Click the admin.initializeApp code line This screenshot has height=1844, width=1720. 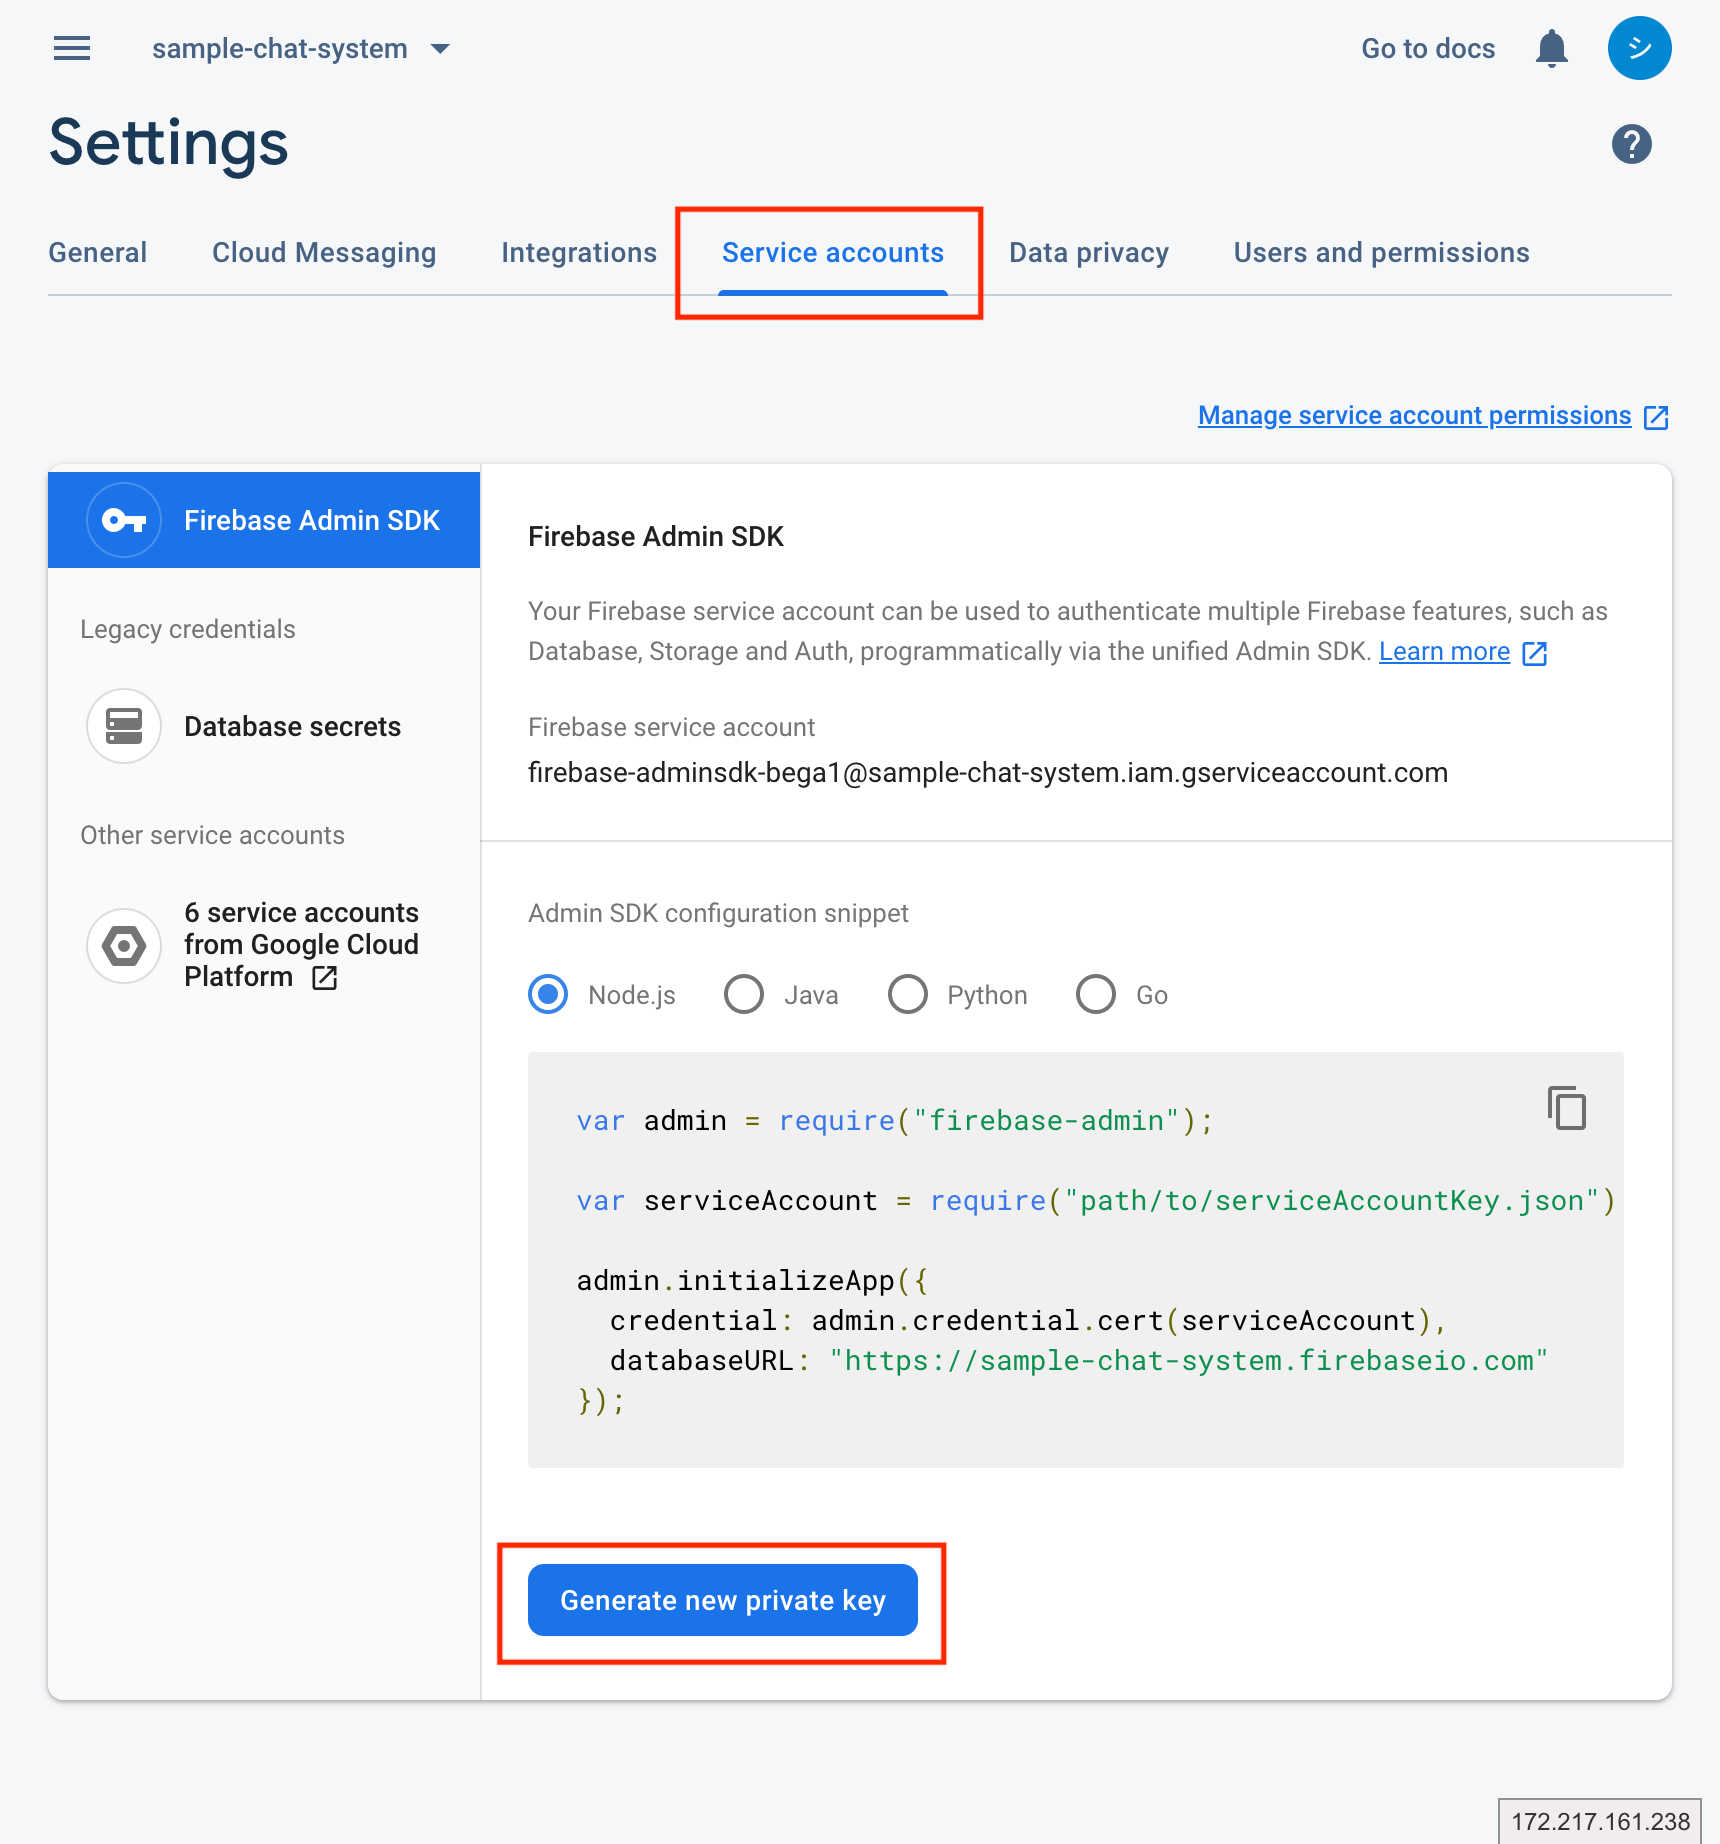pos(753,1281)
